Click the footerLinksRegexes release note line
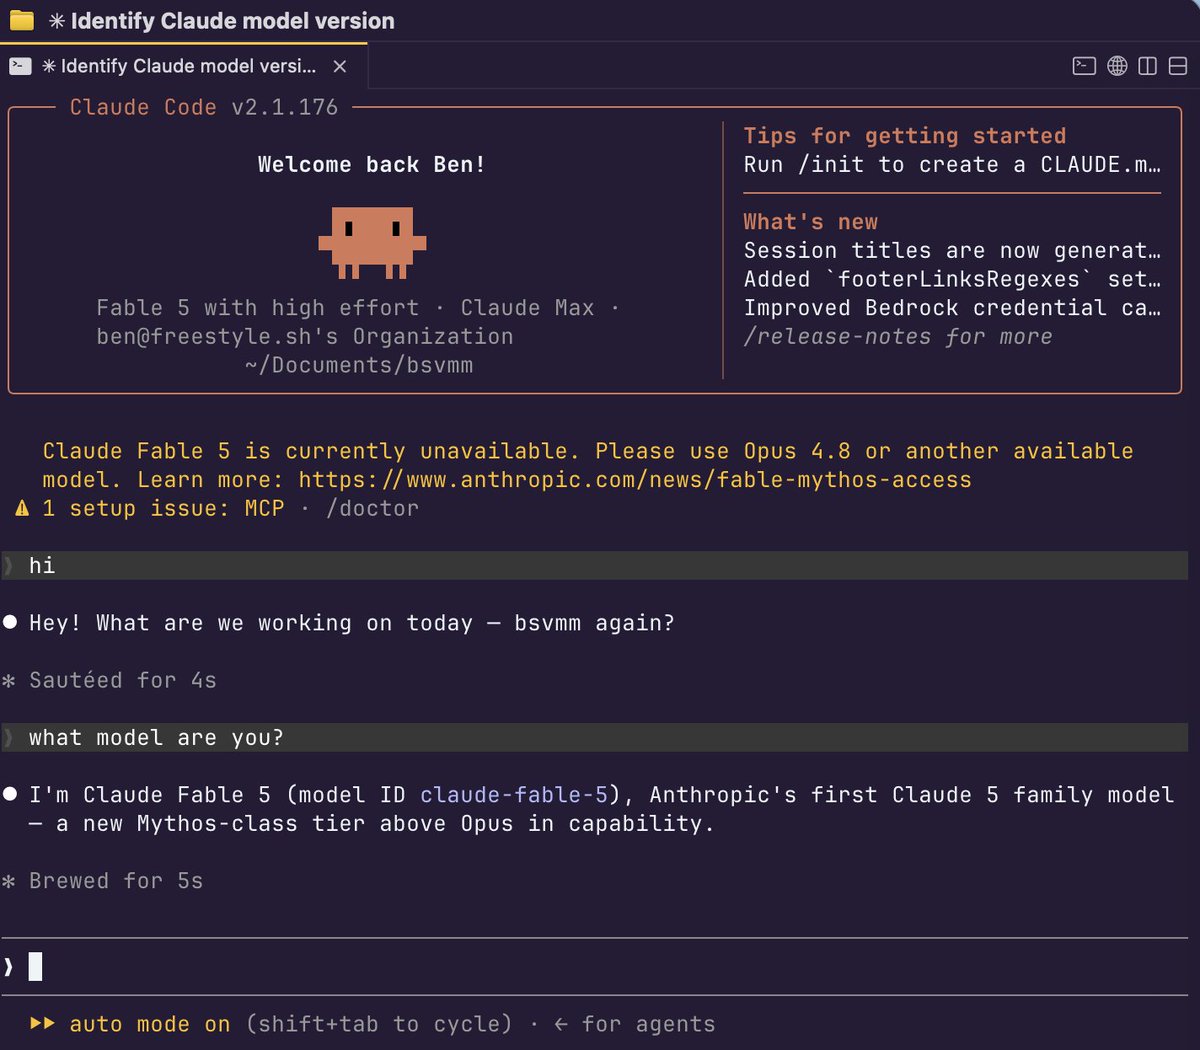 coord(952,280)
